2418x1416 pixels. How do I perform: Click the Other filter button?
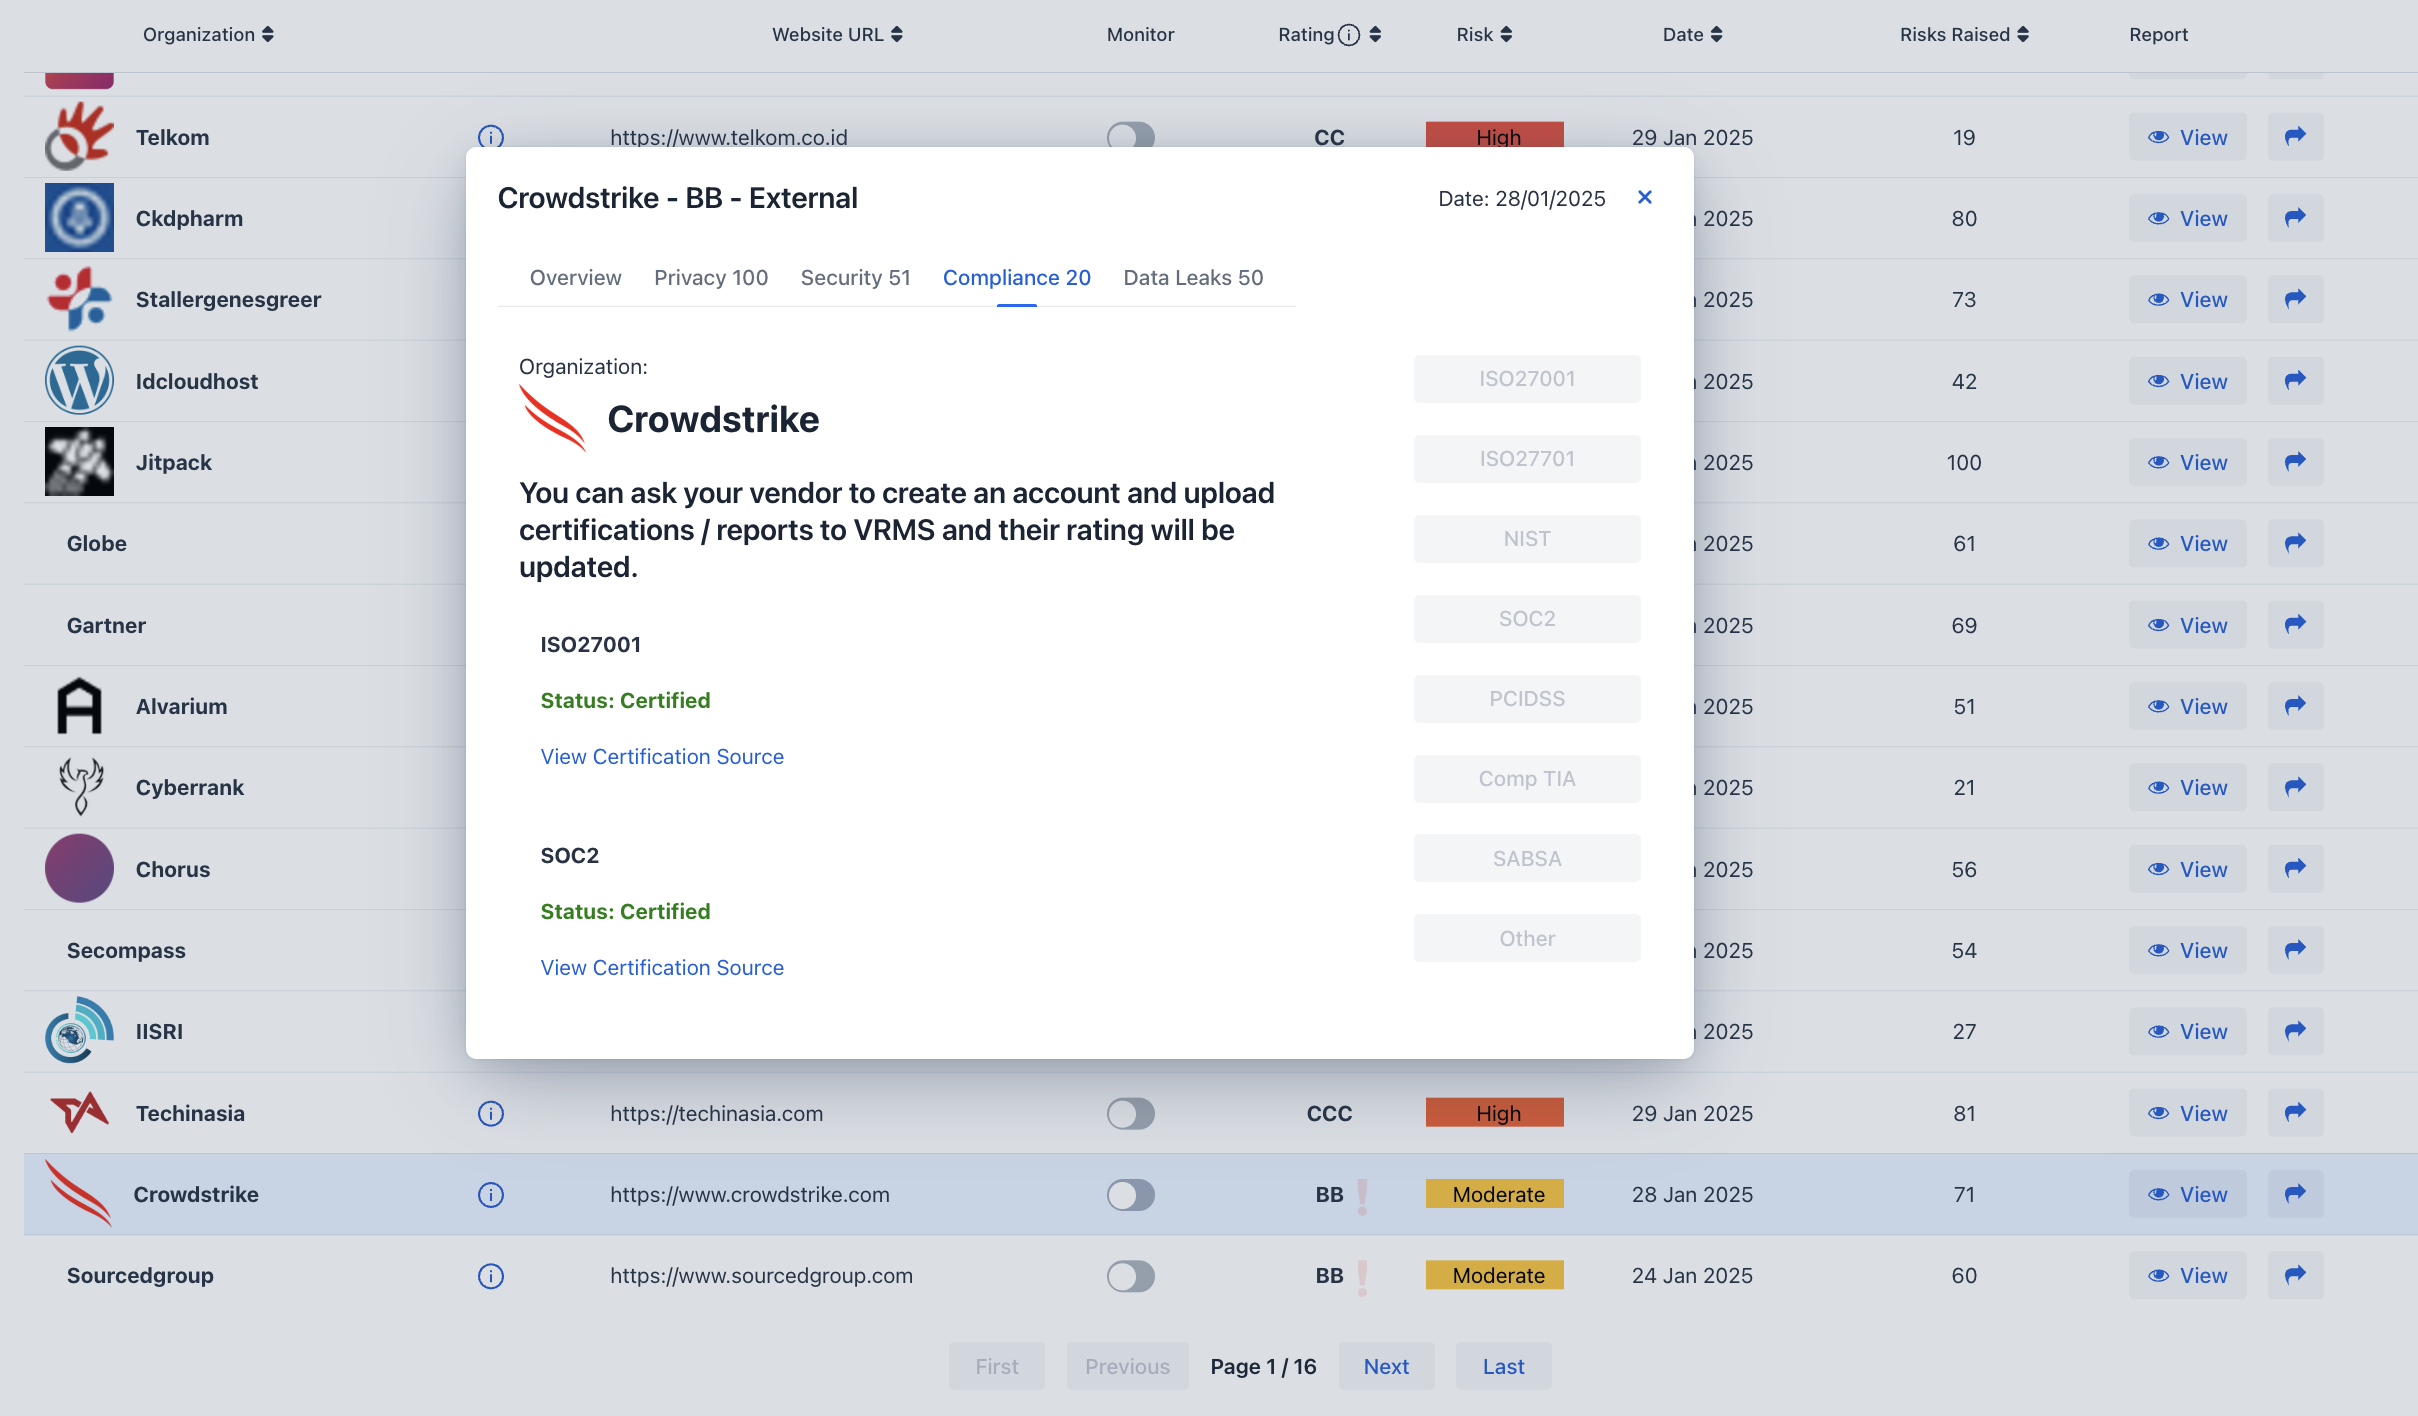coord(1527,938)
